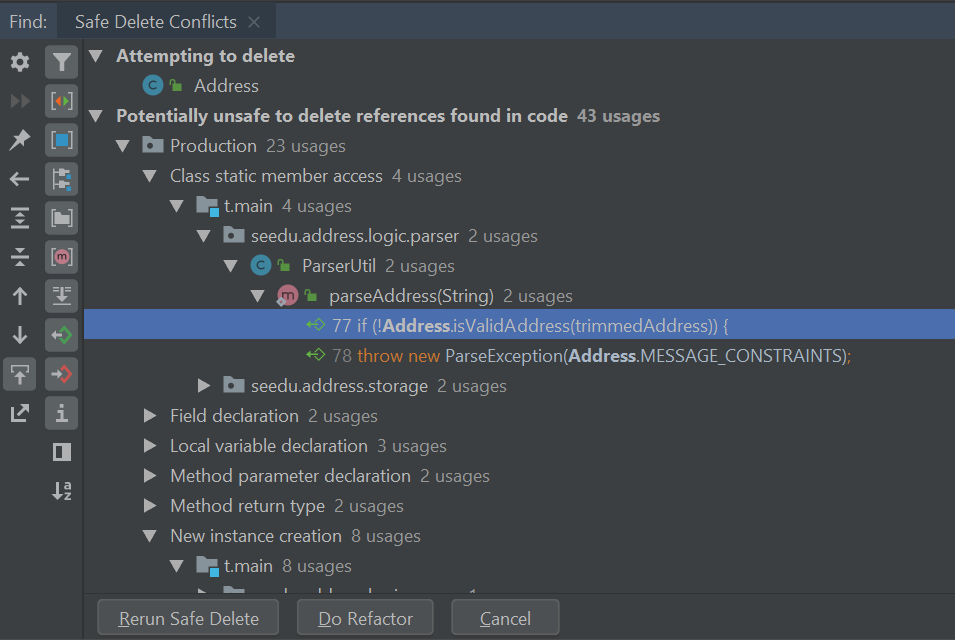Navigate to previous occurrence with the up arrow

[20, 296]
